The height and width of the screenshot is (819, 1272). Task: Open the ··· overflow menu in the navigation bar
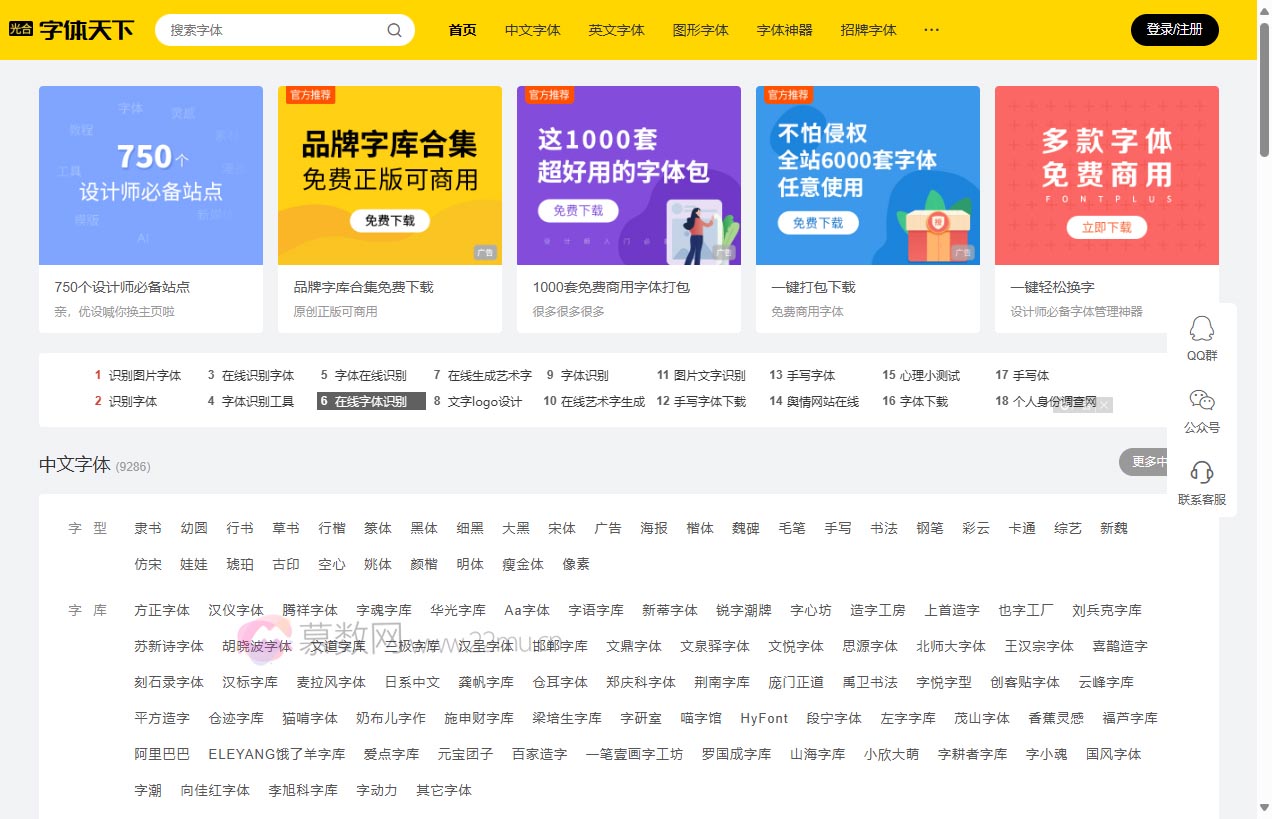tap(931, 30)
